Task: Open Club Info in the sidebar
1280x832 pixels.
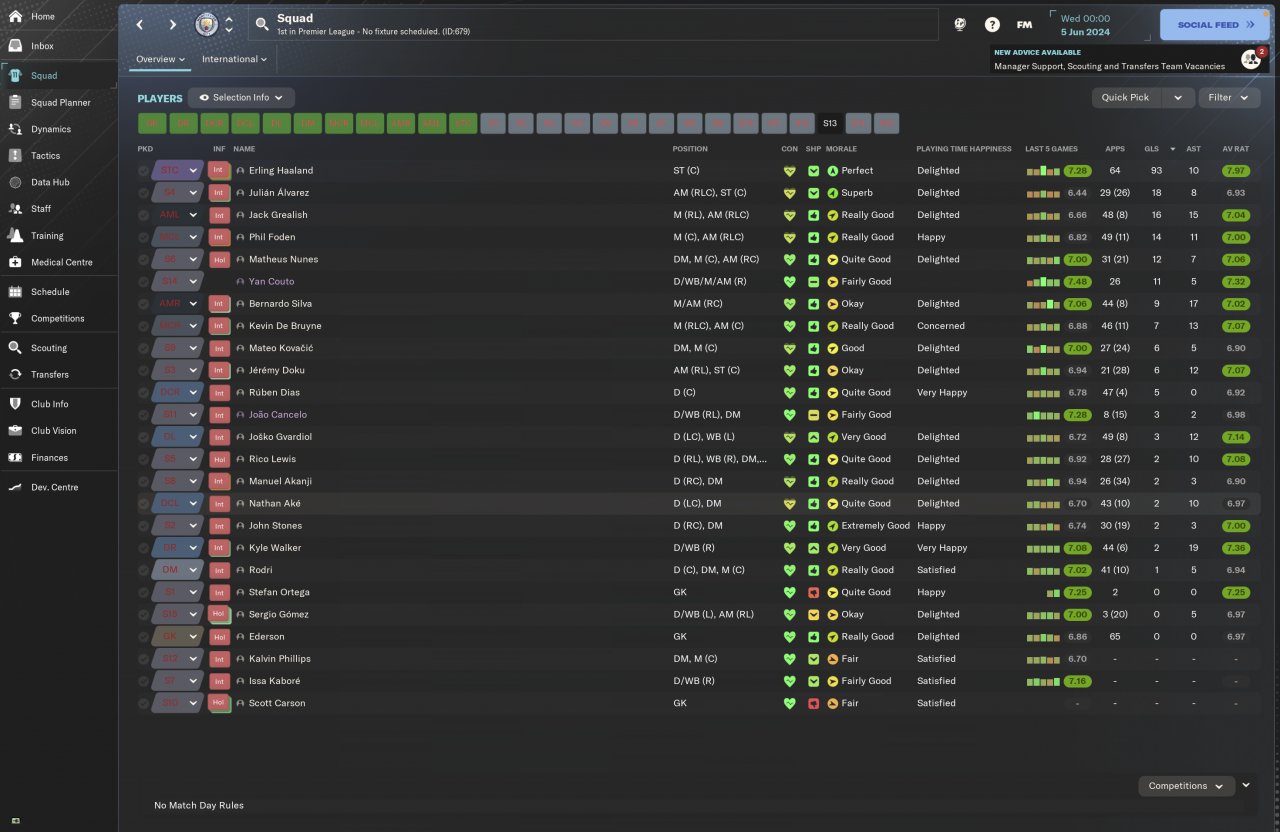Action: (58, 404)
